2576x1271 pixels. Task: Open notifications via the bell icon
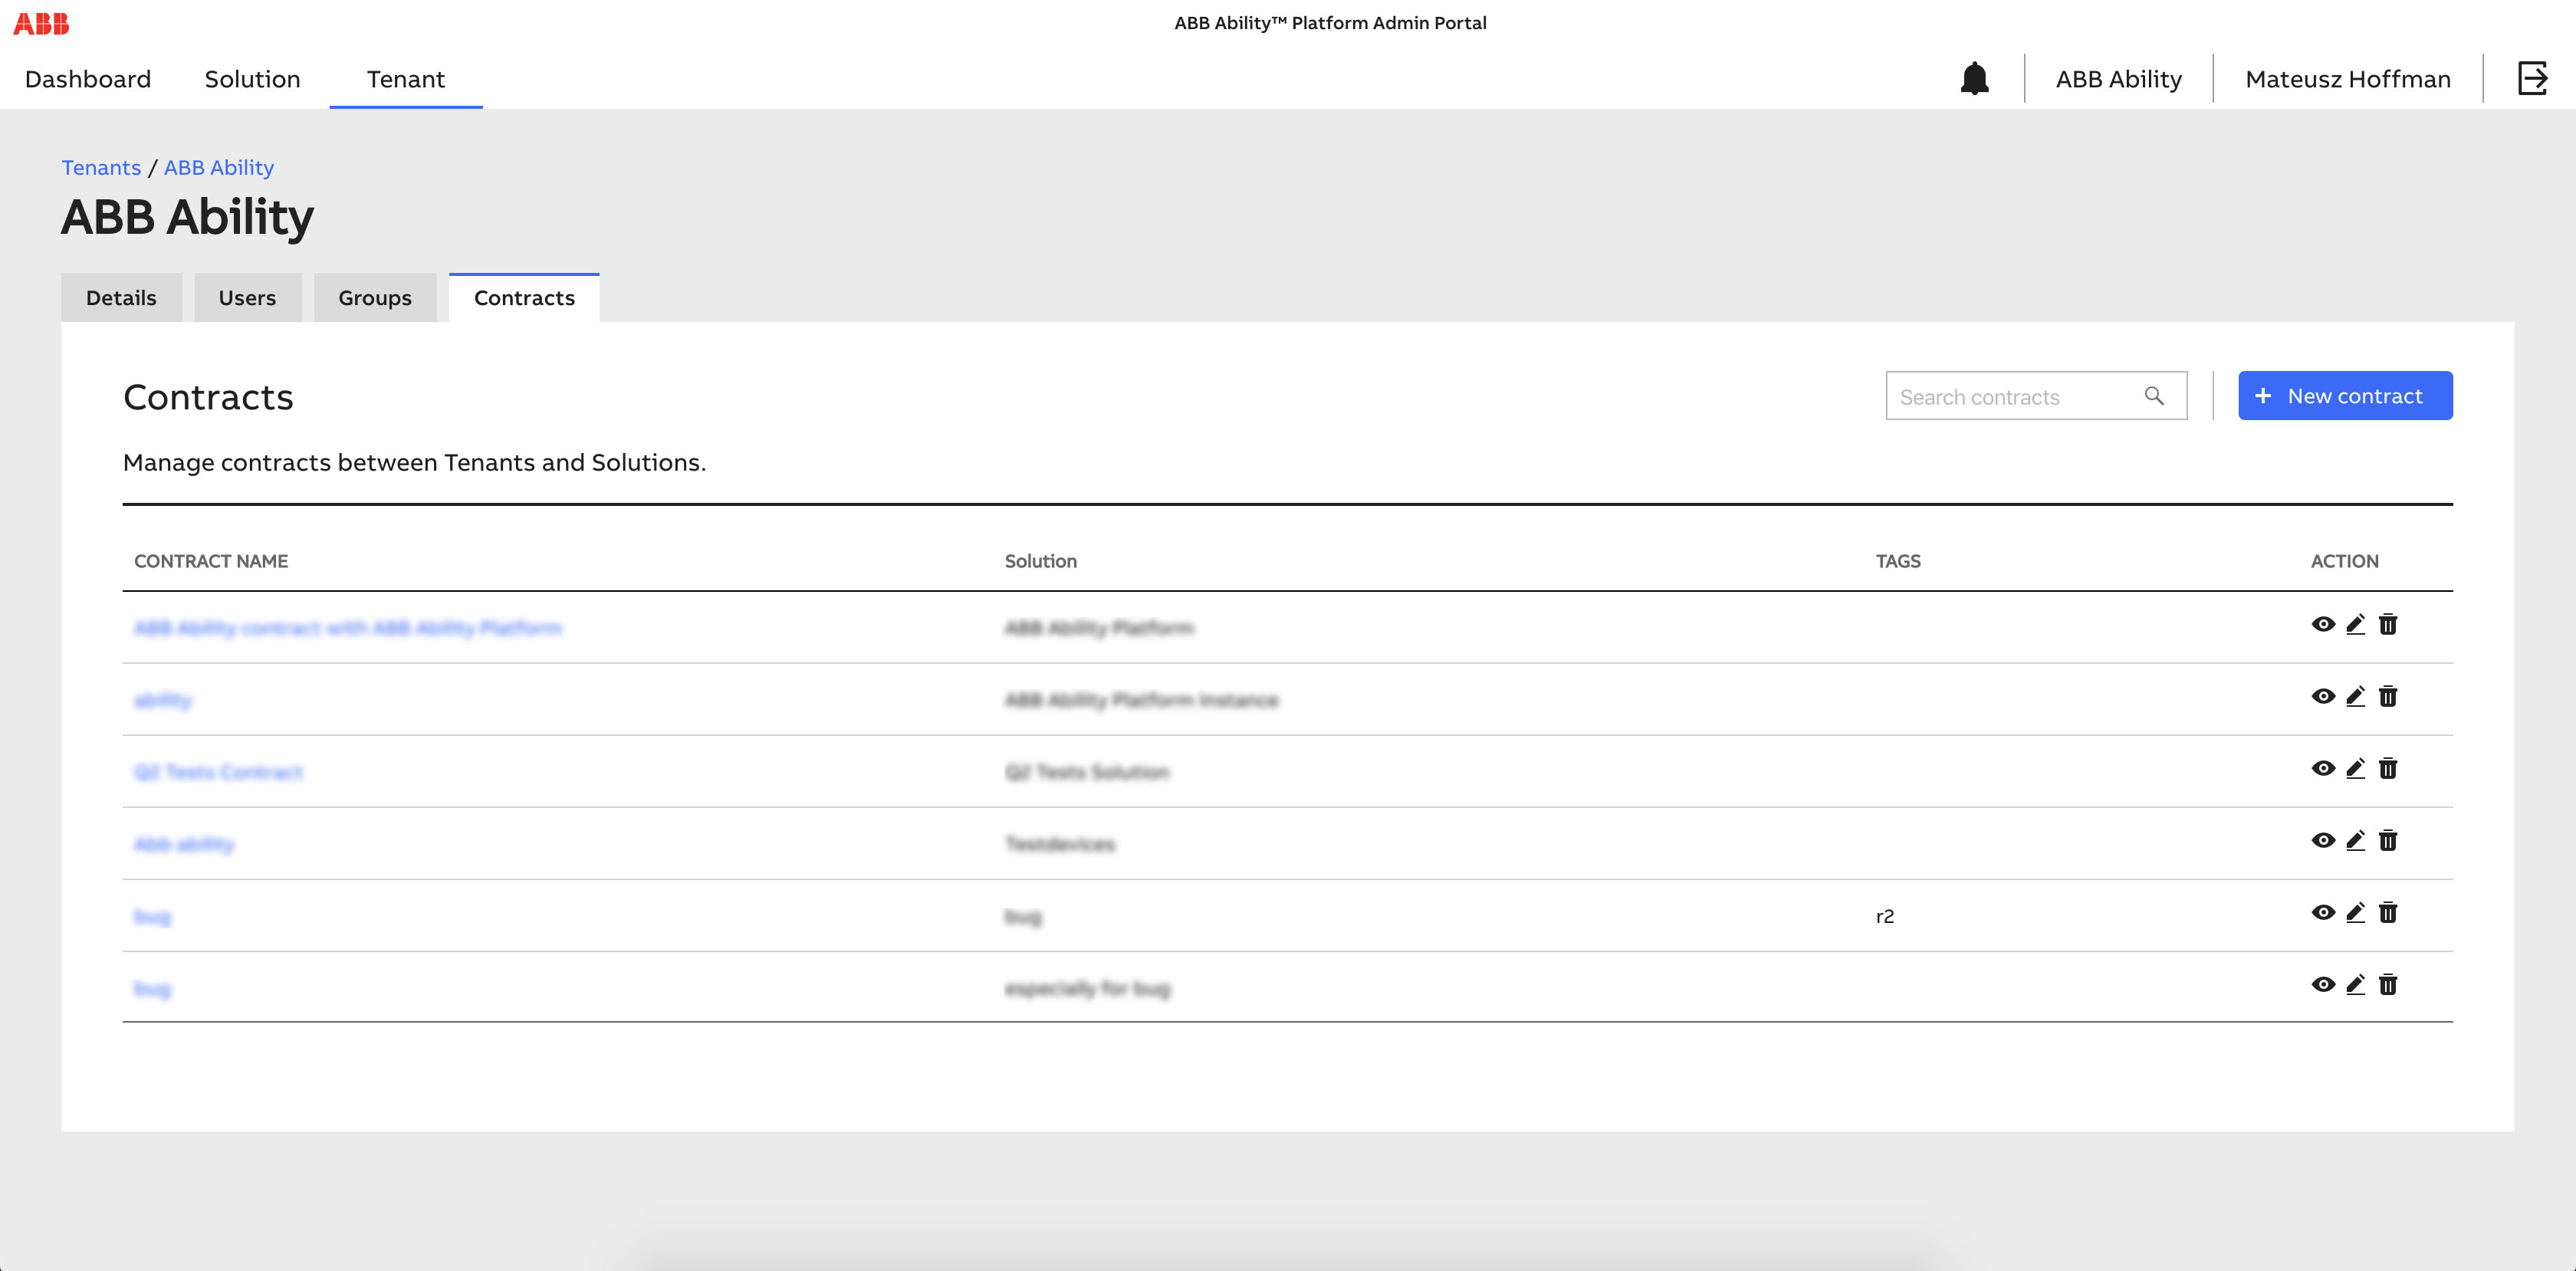(1974, 78)
